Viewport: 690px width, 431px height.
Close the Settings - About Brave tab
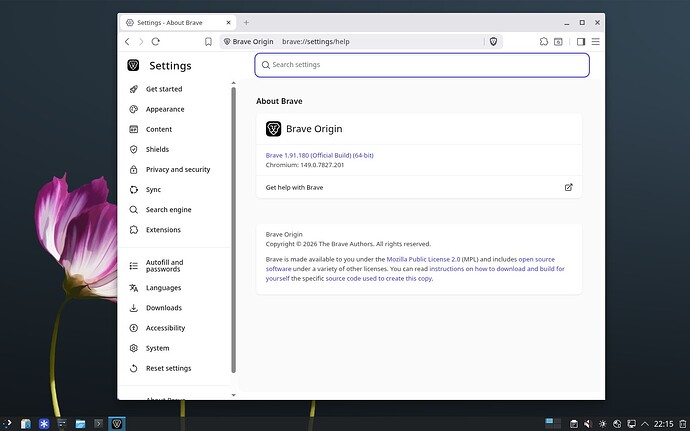[x=228, y=22]
